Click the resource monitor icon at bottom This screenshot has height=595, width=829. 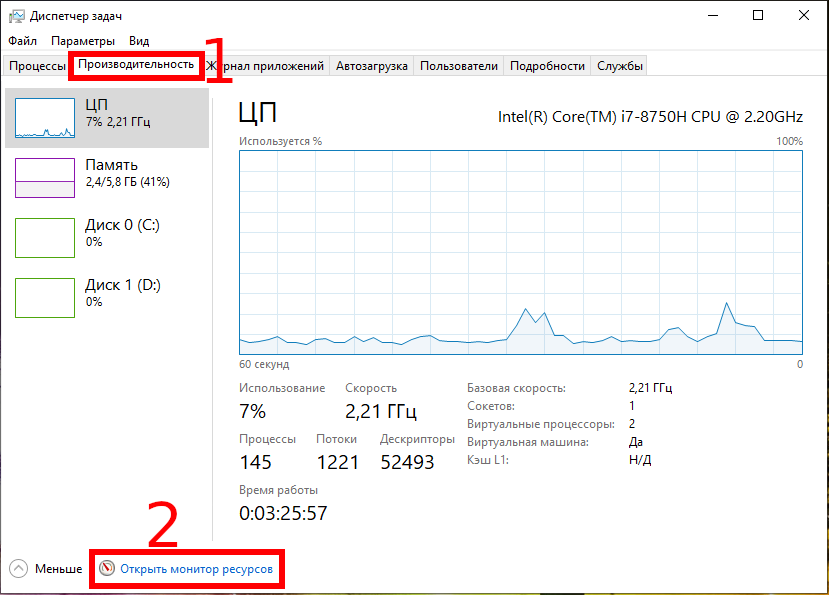107,569
